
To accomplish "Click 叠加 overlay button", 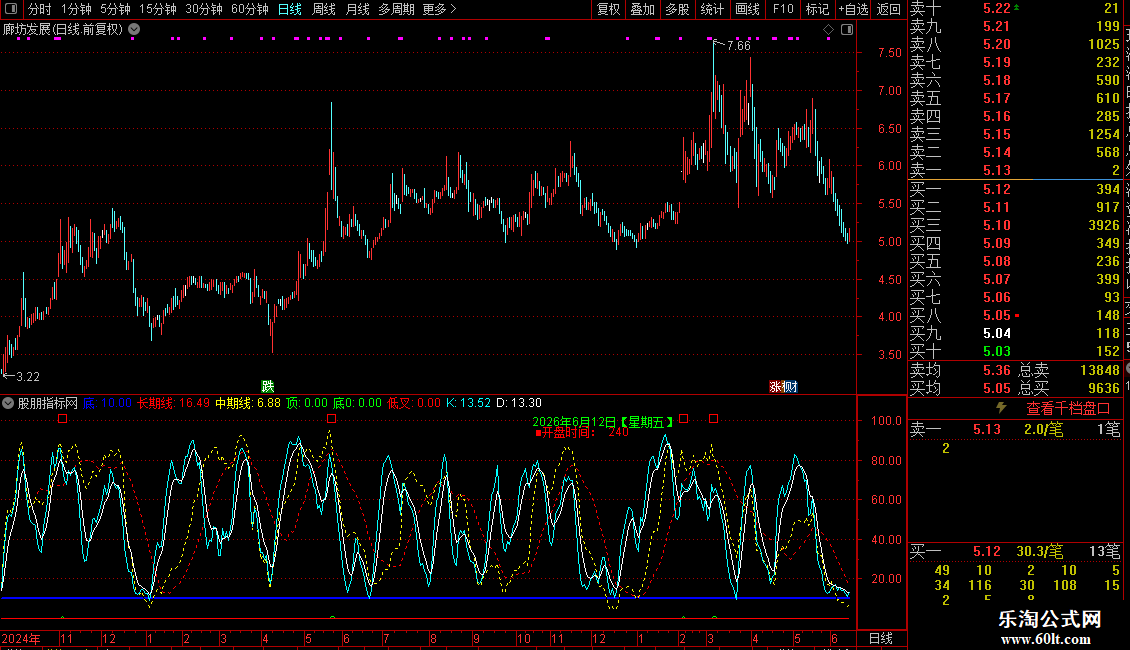I will 643,9.
